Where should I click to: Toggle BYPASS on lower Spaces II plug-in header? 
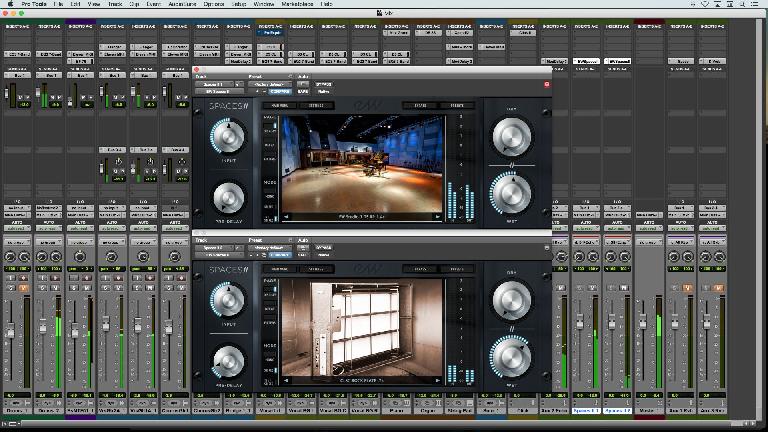pos(323,247)
